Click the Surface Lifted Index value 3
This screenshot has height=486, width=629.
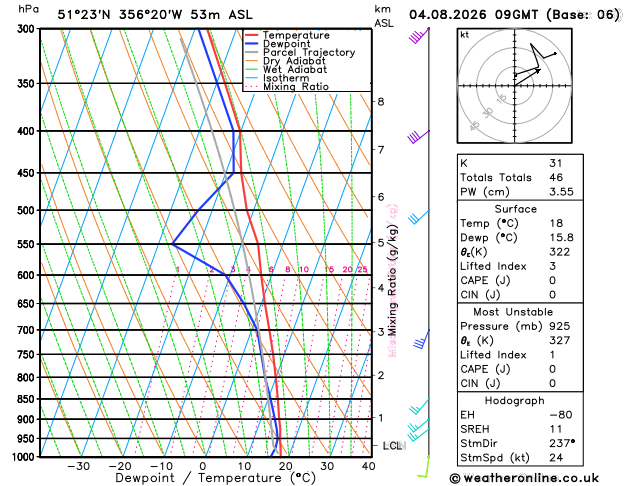[552, 266]
